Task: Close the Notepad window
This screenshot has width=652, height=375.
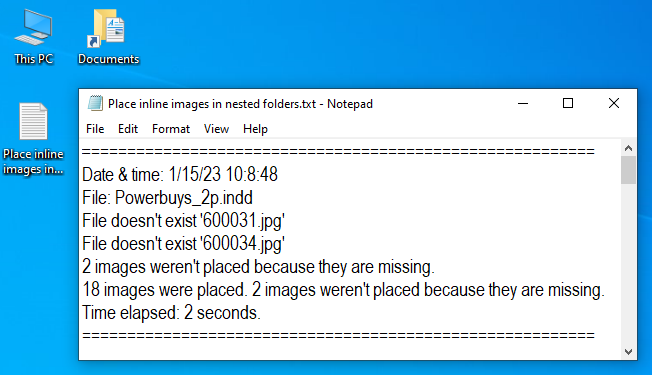Action: 614,103
